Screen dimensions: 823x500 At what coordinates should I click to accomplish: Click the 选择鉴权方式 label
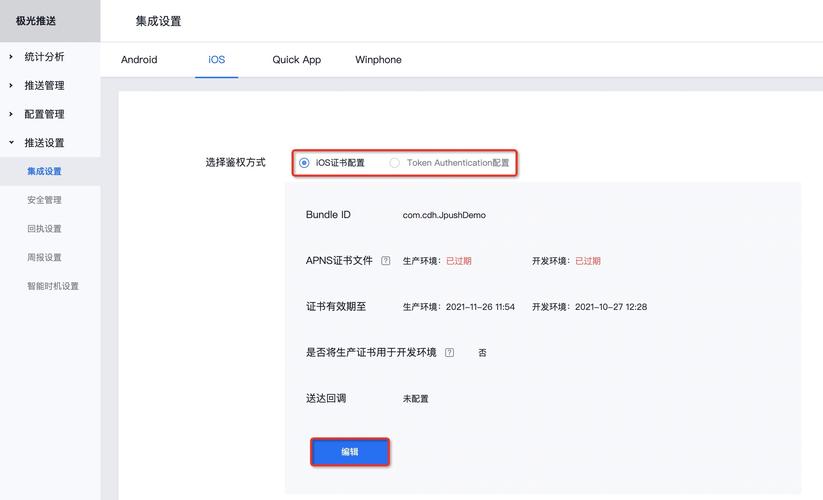tap(236, 163)
